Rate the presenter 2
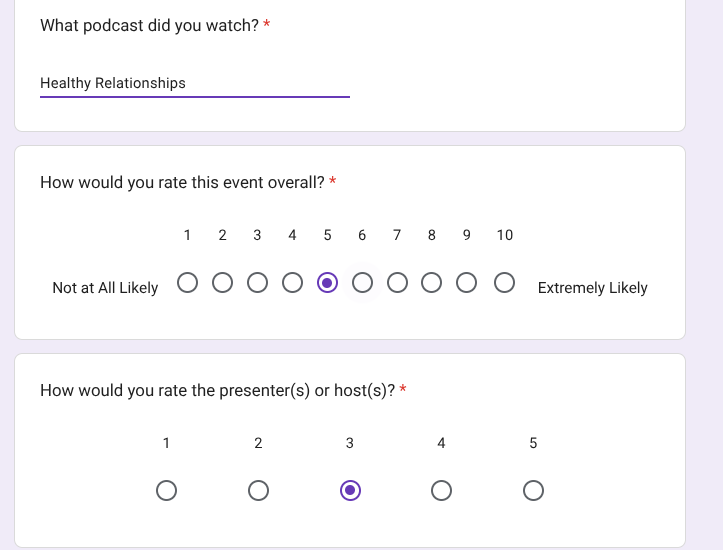 [258, 490]
